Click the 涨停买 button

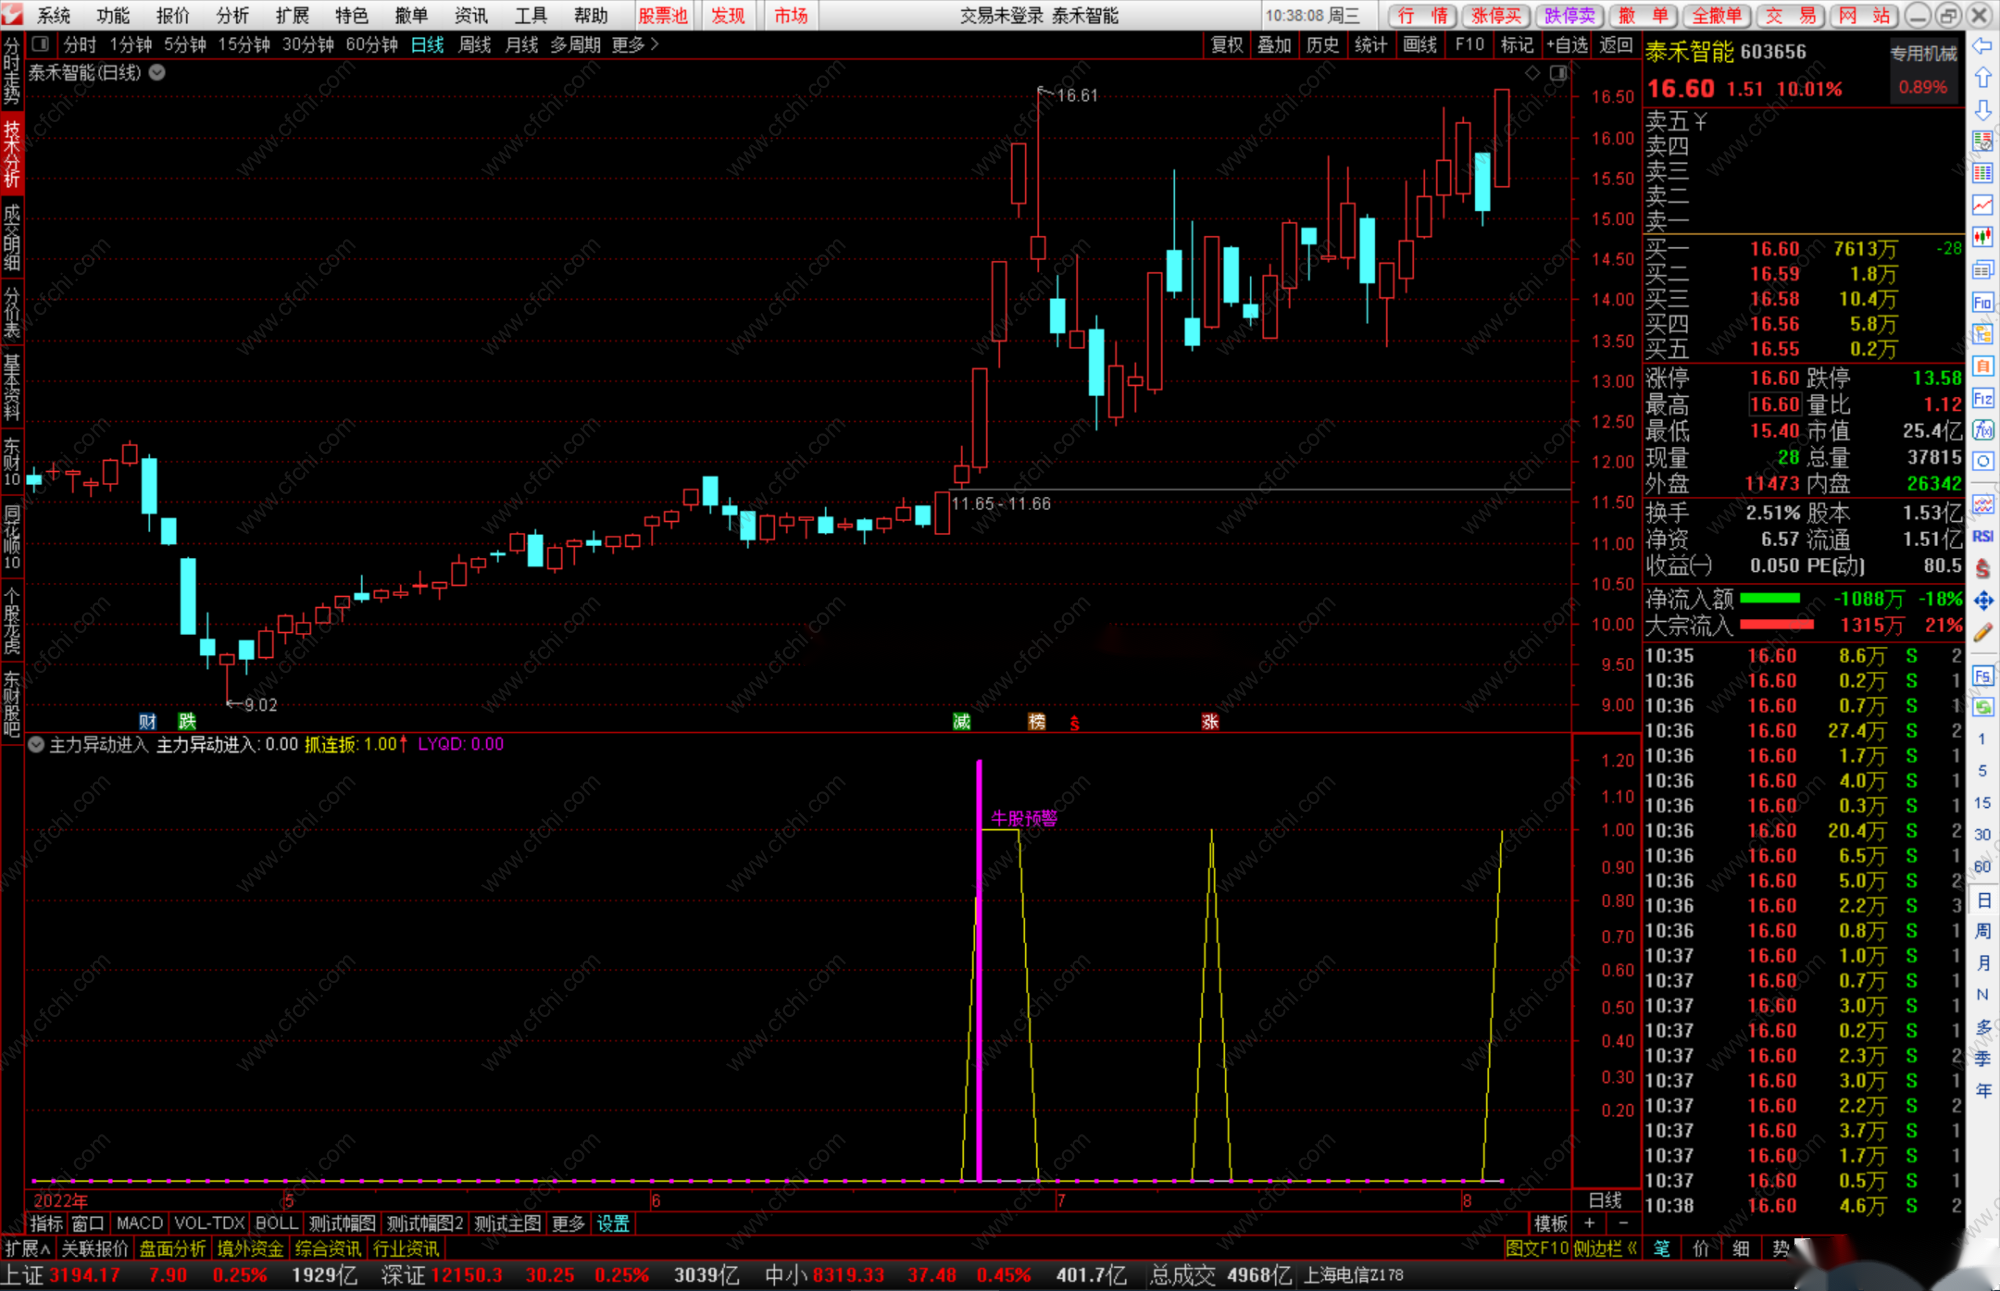[1495, 15]
